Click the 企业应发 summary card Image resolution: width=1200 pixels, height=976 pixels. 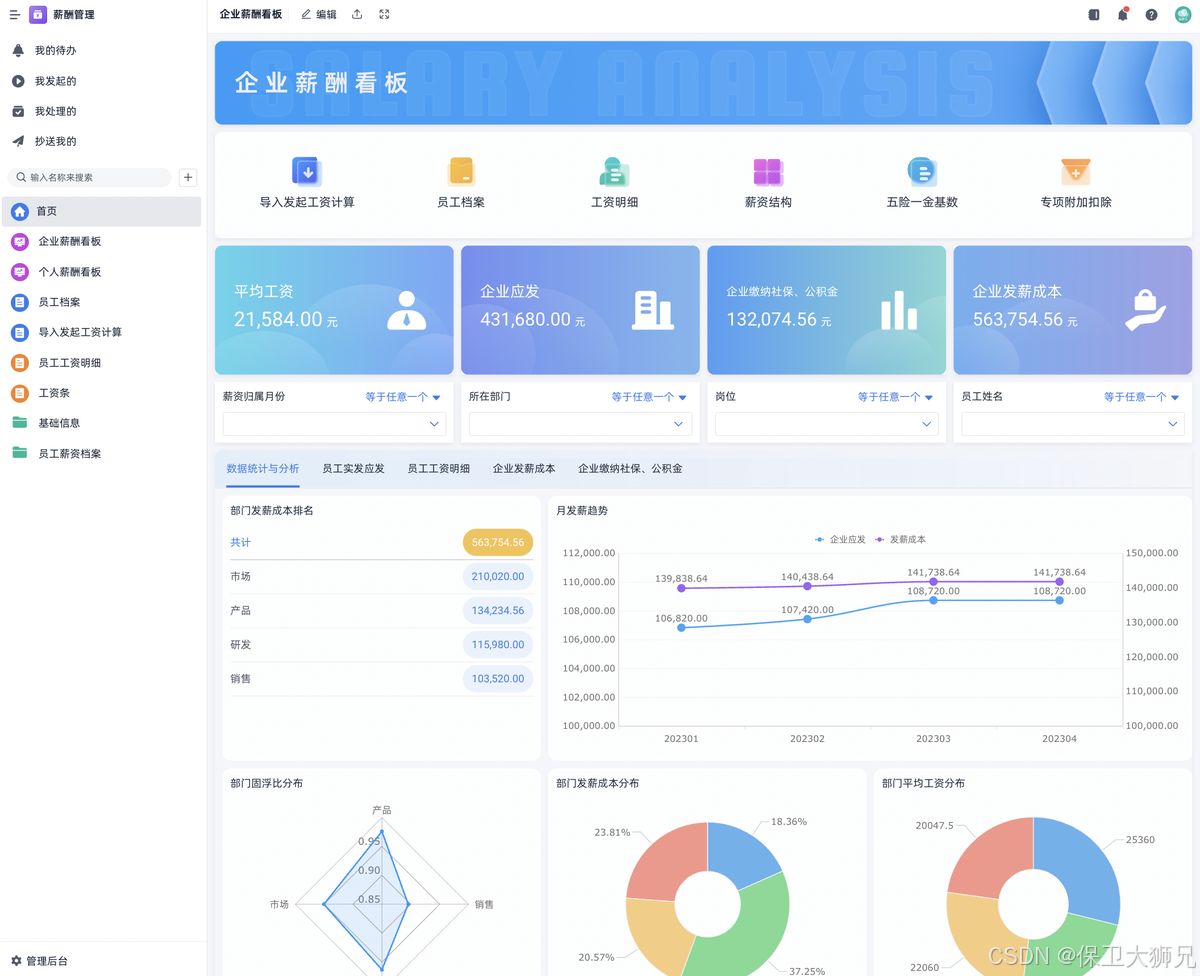click(580, 310)
